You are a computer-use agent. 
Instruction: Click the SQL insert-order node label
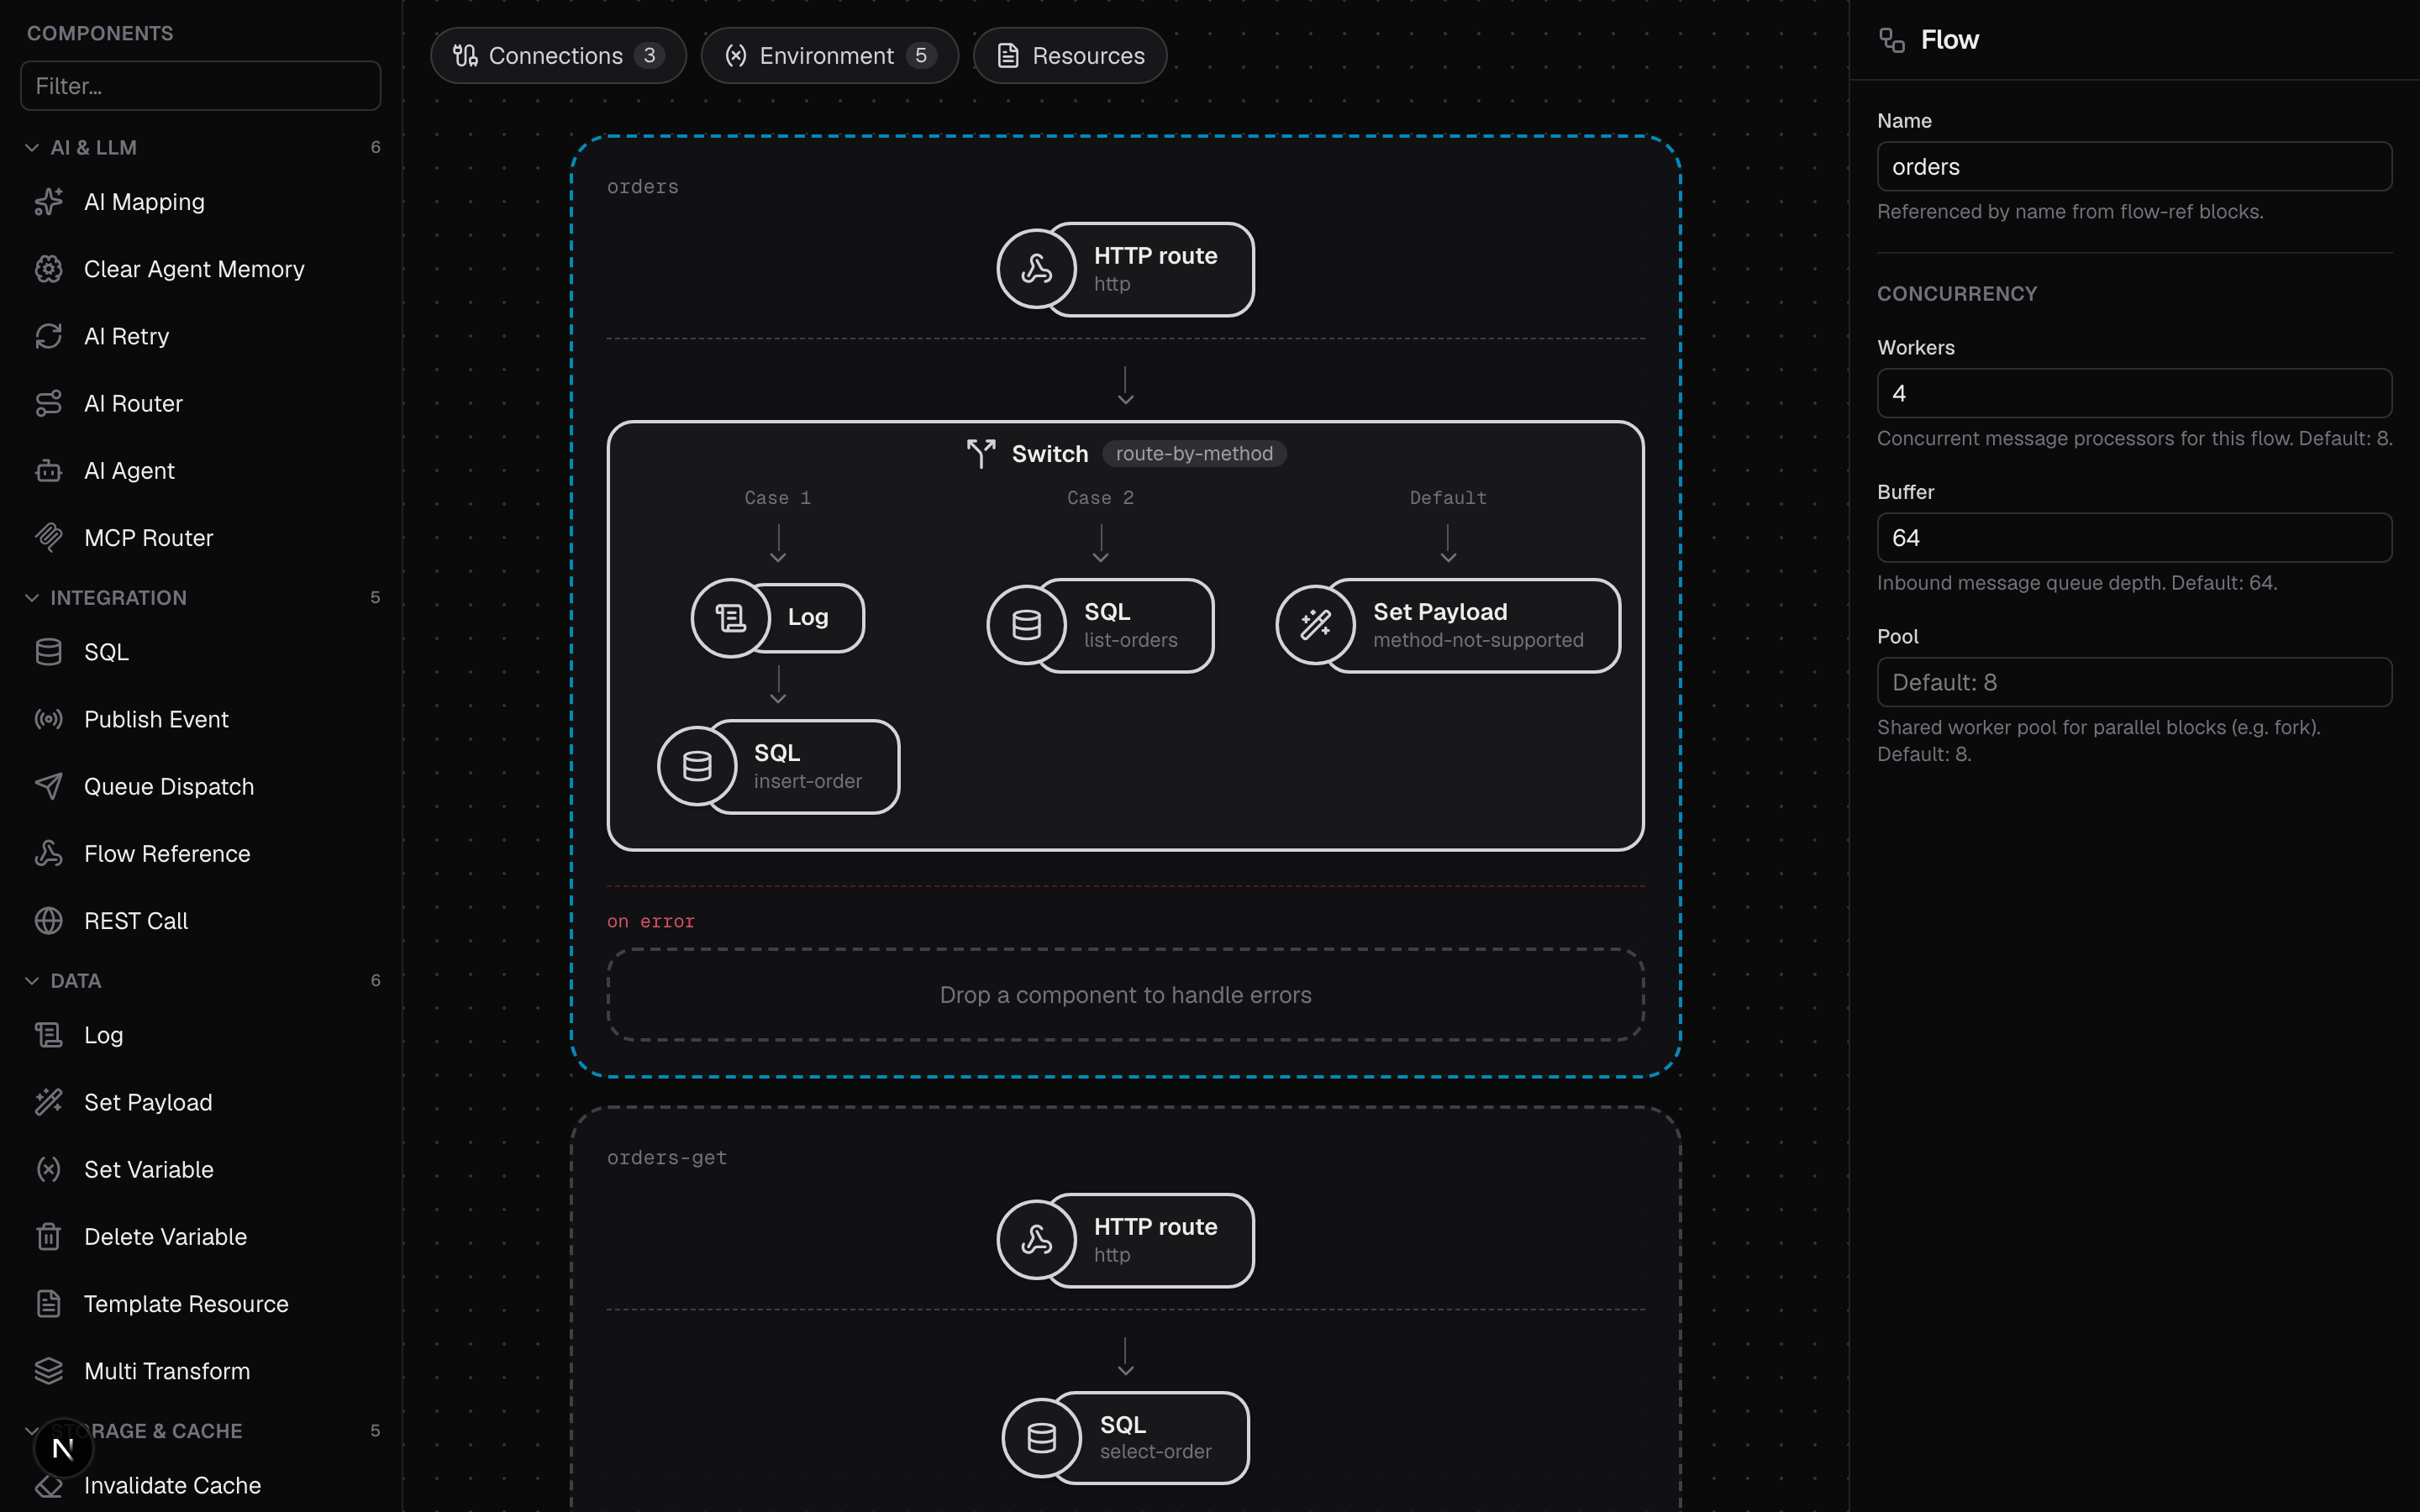point(808,766)
